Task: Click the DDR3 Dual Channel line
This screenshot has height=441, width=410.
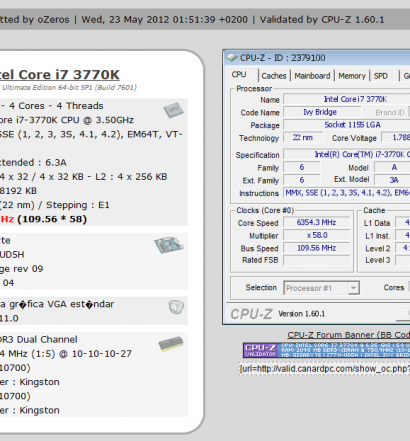Action: point(39,340)
